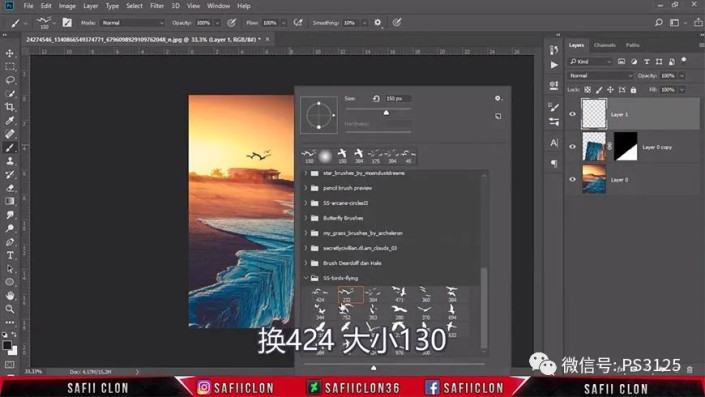Open smoothing options gear icon
This screenshot has width=705, height=397.
click(378, 22)
